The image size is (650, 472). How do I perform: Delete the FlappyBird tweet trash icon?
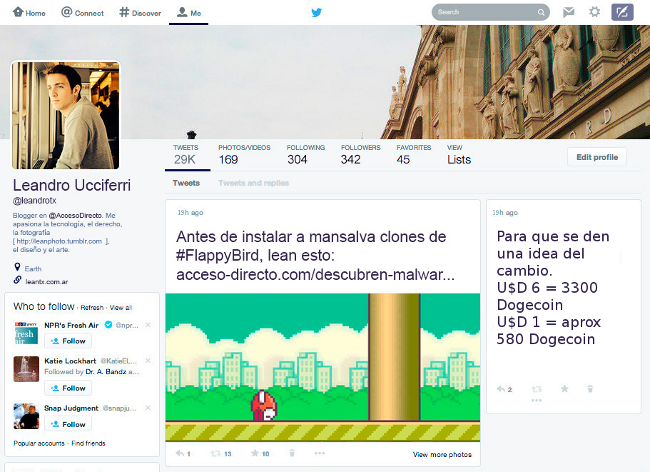pos(292,453)
